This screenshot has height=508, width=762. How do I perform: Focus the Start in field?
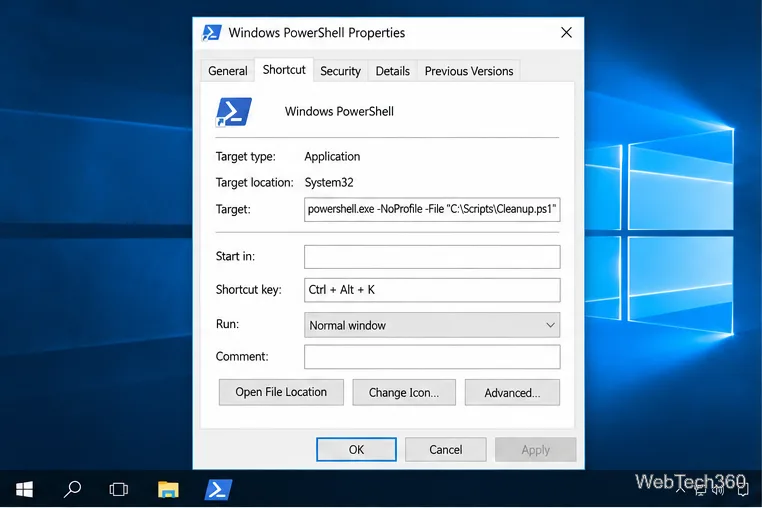click(x=432, y=257)
